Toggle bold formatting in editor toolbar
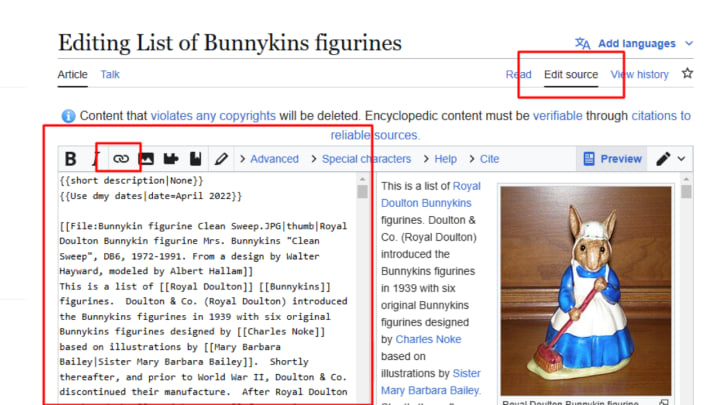Screen dimensions: 720x405 [x=70, y=159]
